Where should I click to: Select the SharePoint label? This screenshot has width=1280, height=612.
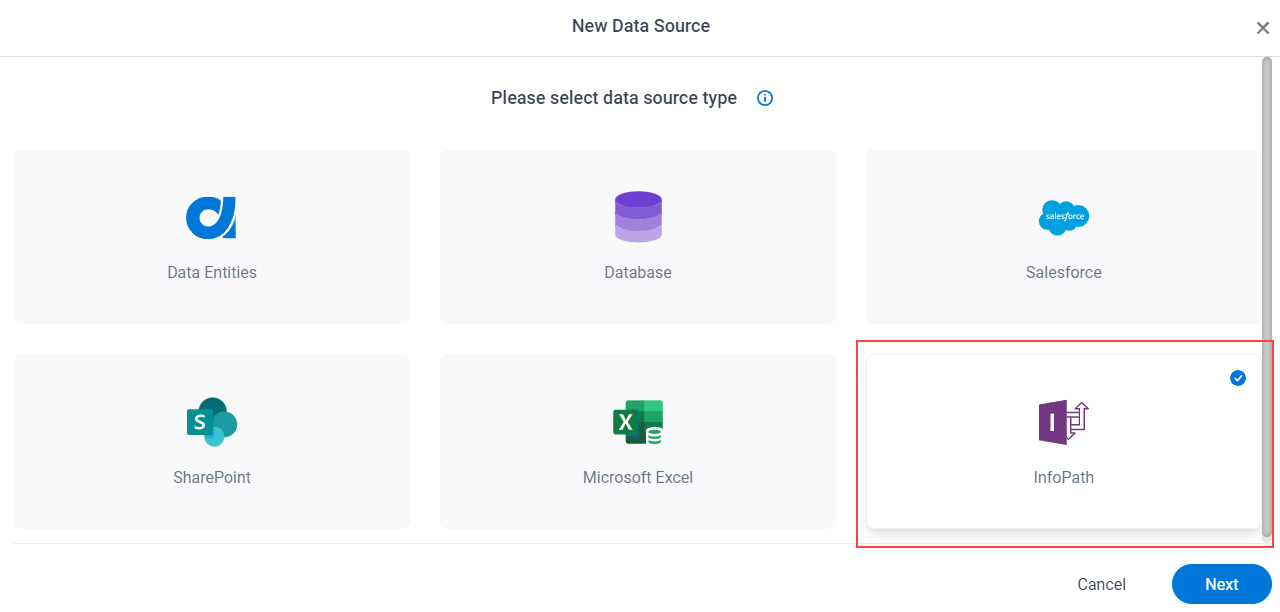[212, 477]
